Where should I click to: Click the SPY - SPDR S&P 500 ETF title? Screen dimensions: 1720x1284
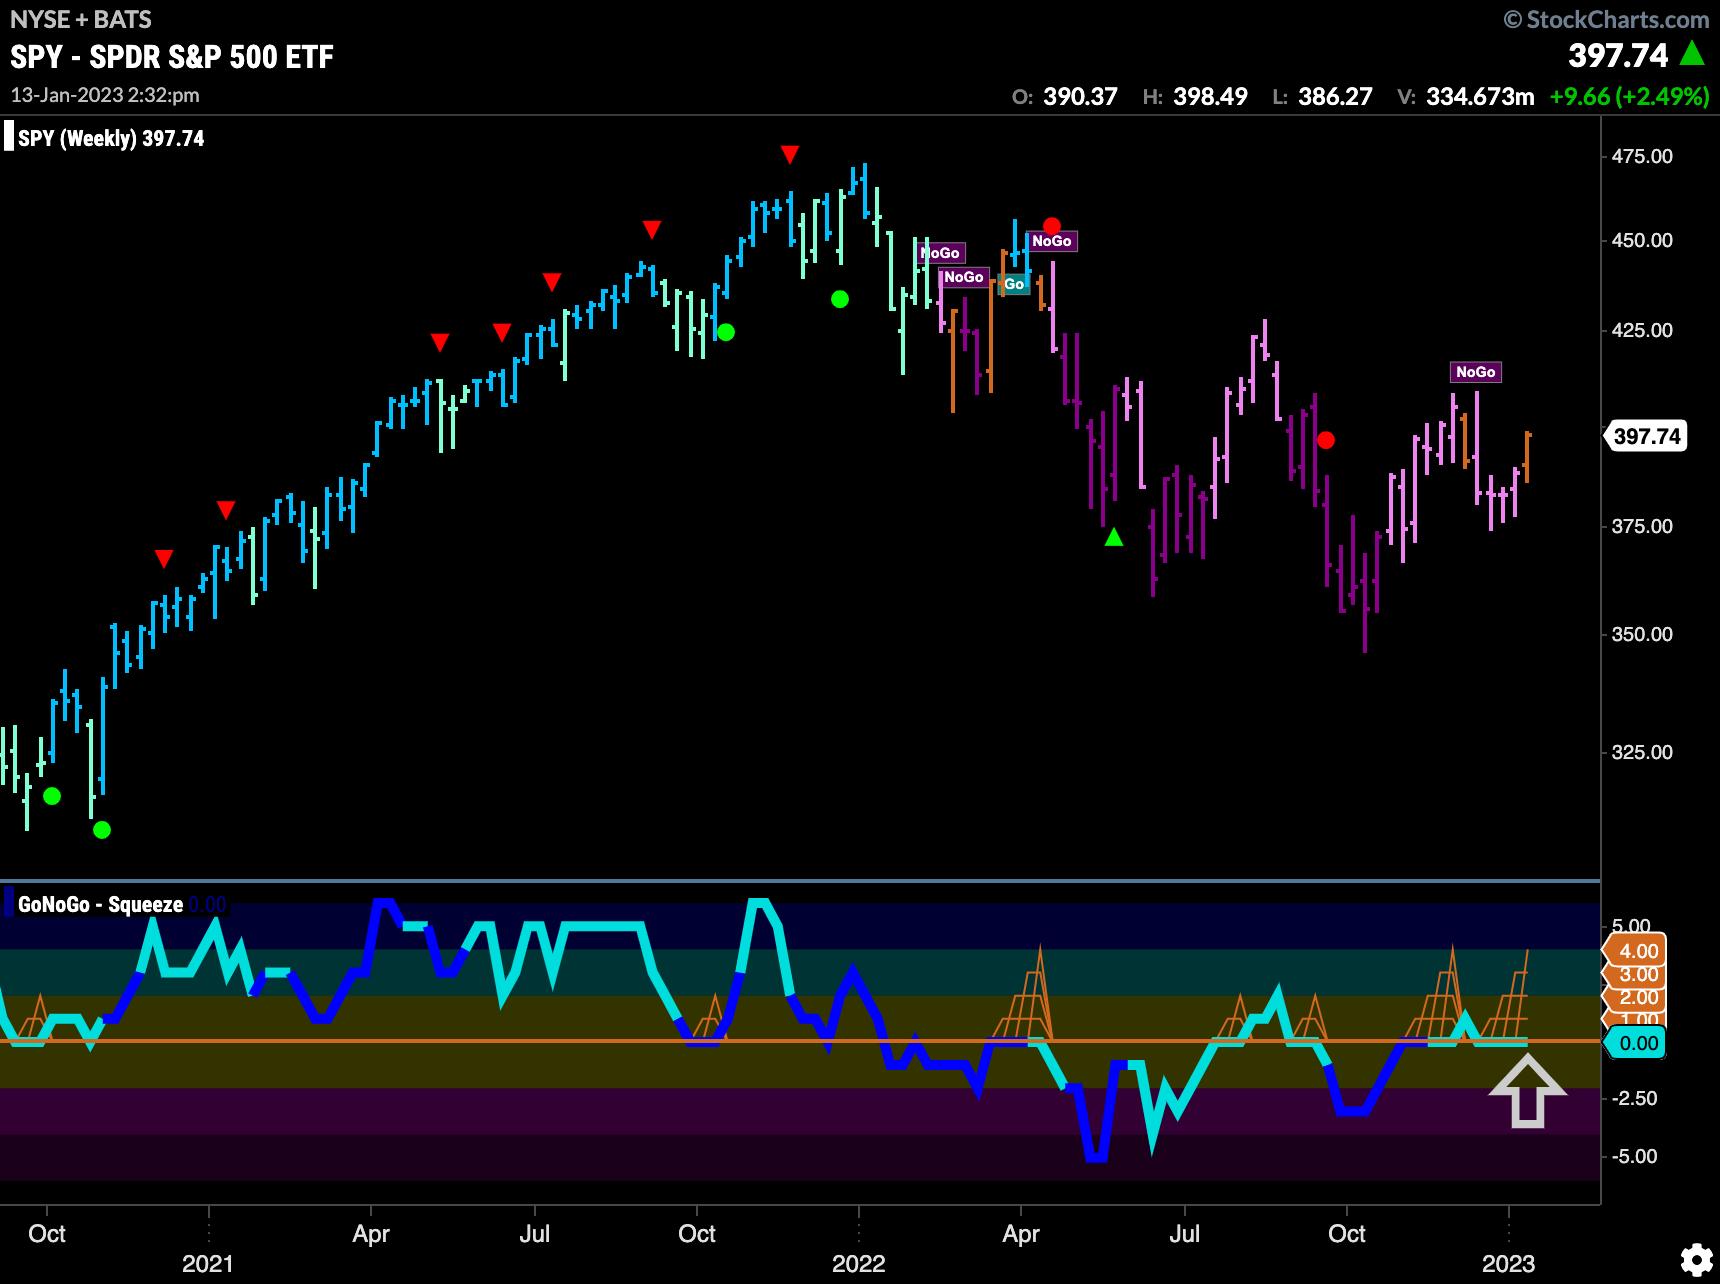172,57
